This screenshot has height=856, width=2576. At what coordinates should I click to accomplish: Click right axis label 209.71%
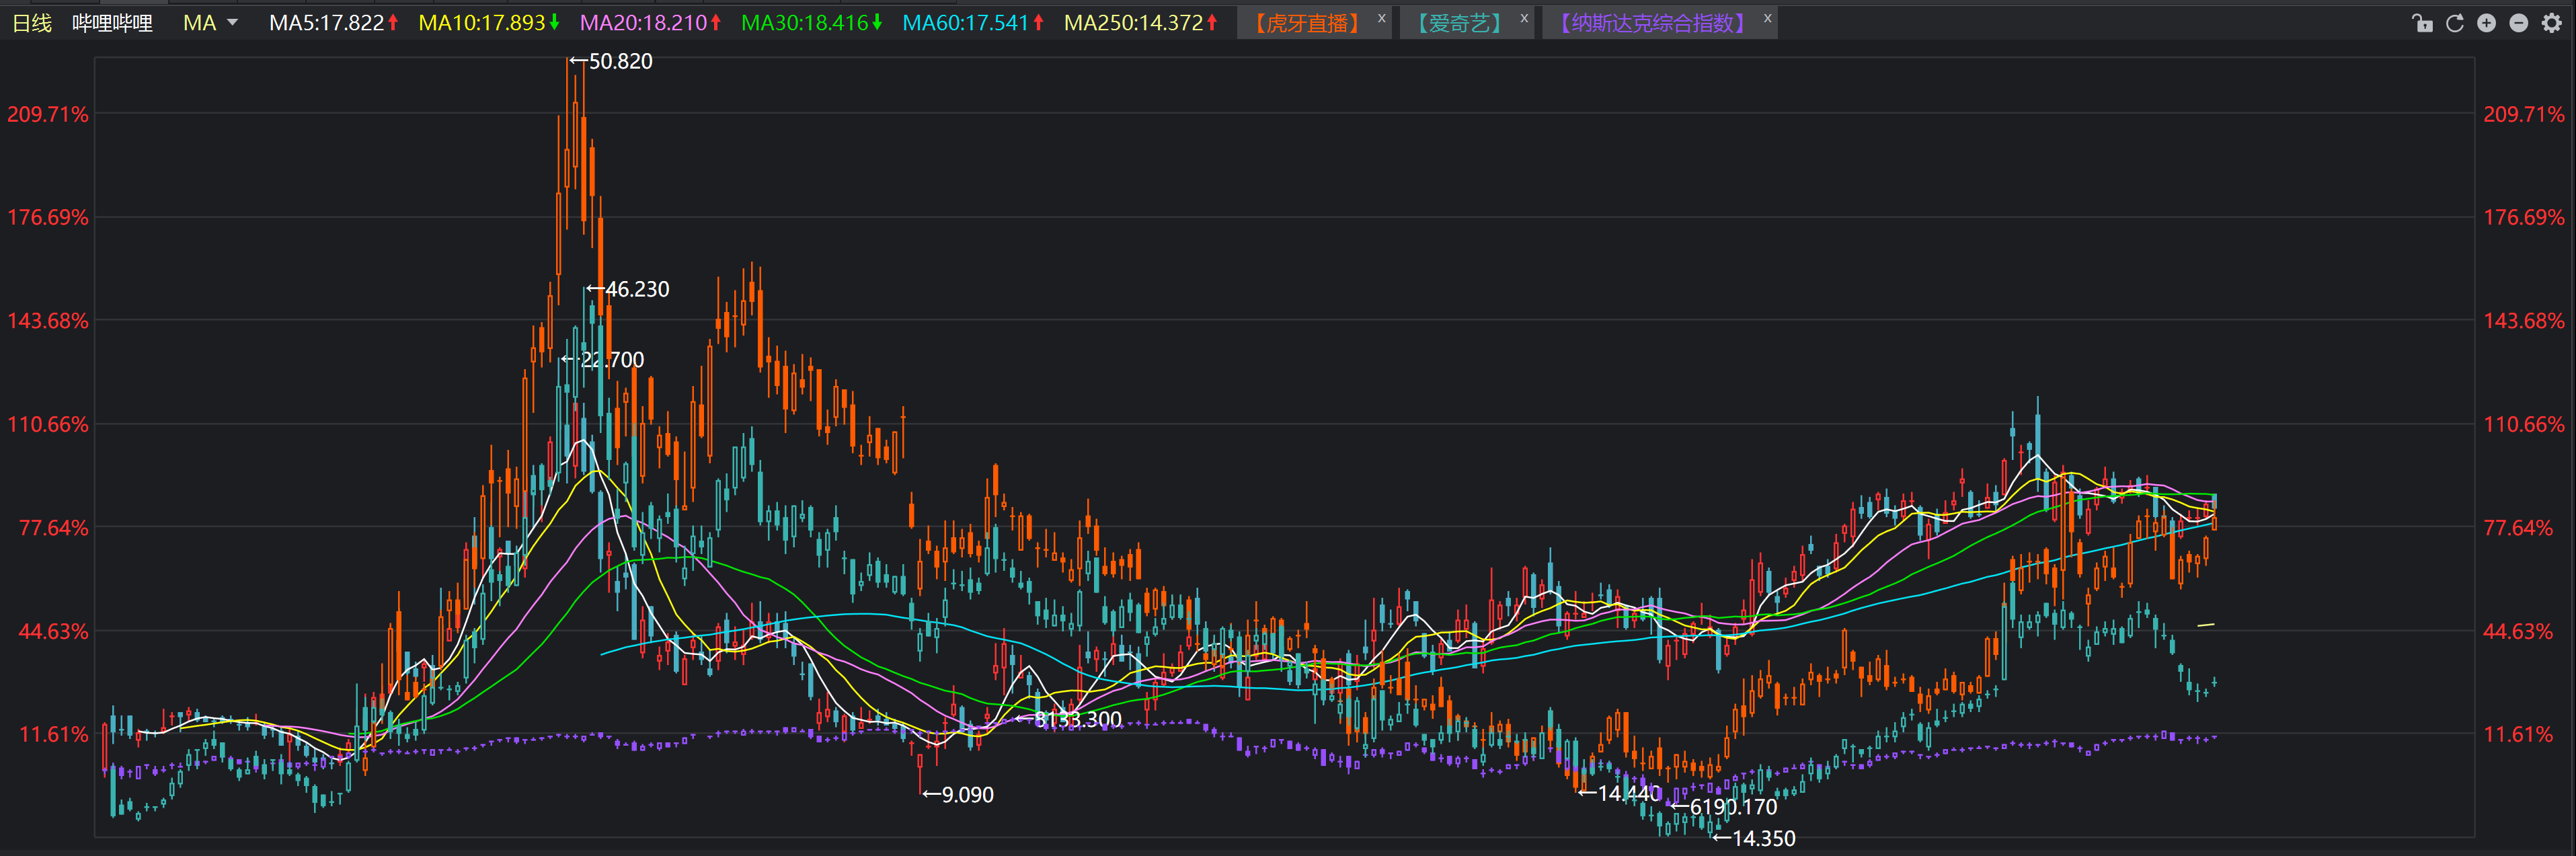[2524, 114]
